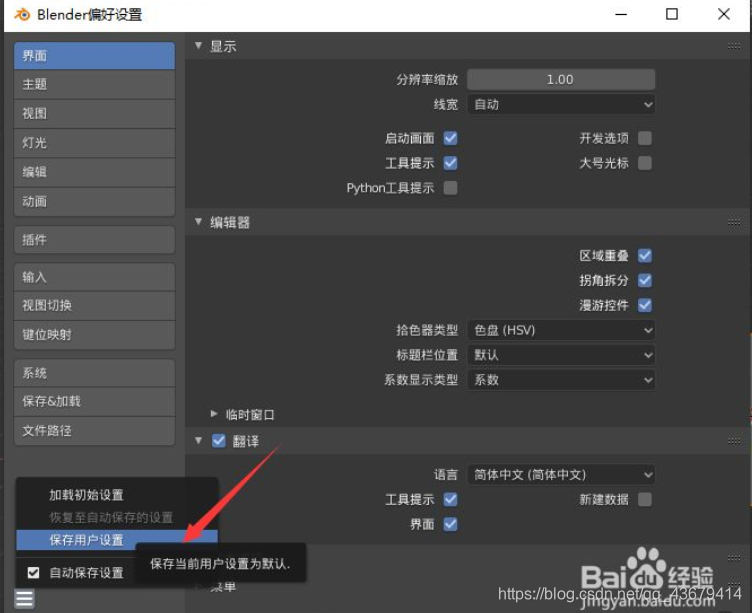Select 界面 tab in sidebar

(94, 56)
